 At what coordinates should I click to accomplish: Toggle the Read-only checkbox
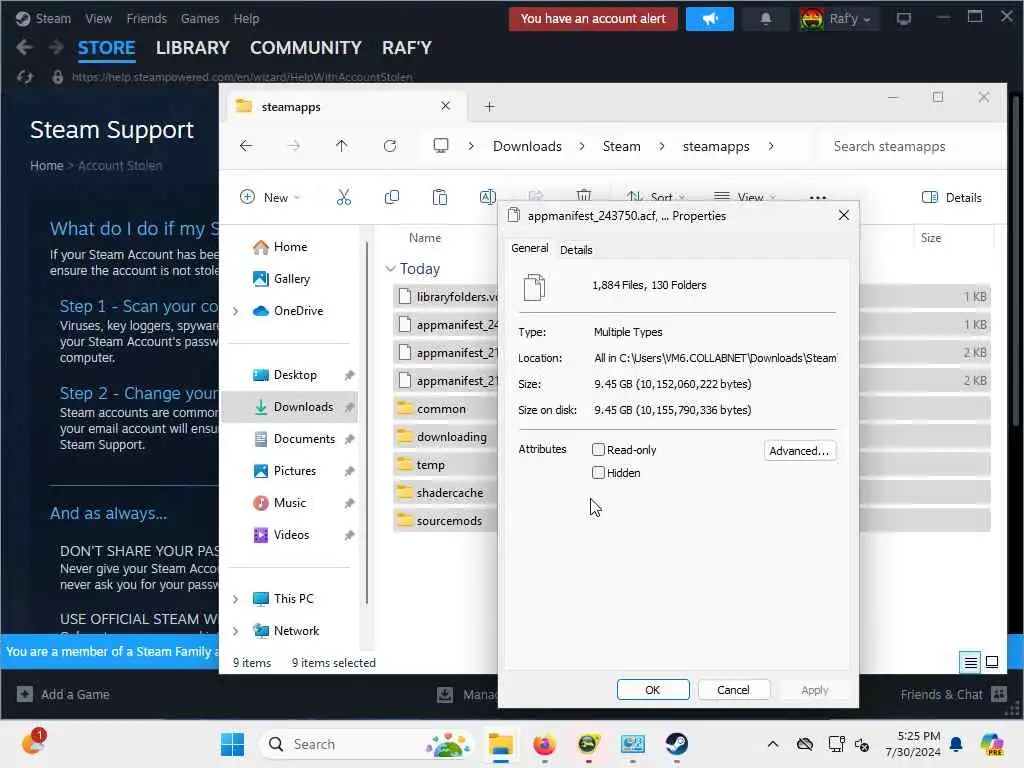pyautogui.click(x=598, y=449)
